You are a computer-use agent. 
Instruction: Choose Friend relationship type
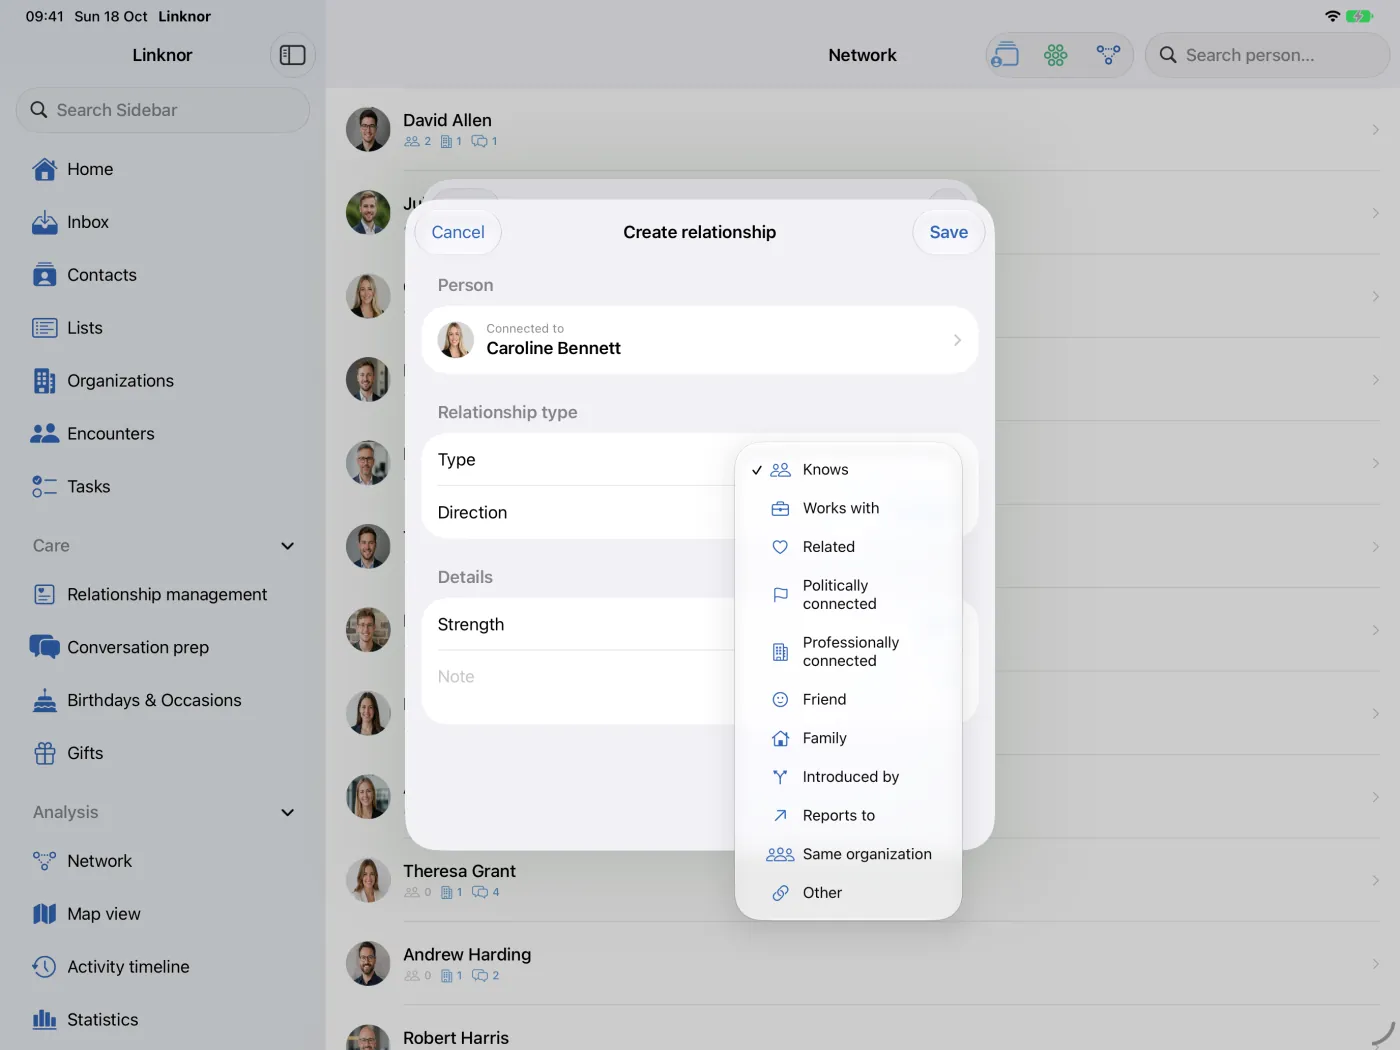pyautogui.click(x=848, y=700)
